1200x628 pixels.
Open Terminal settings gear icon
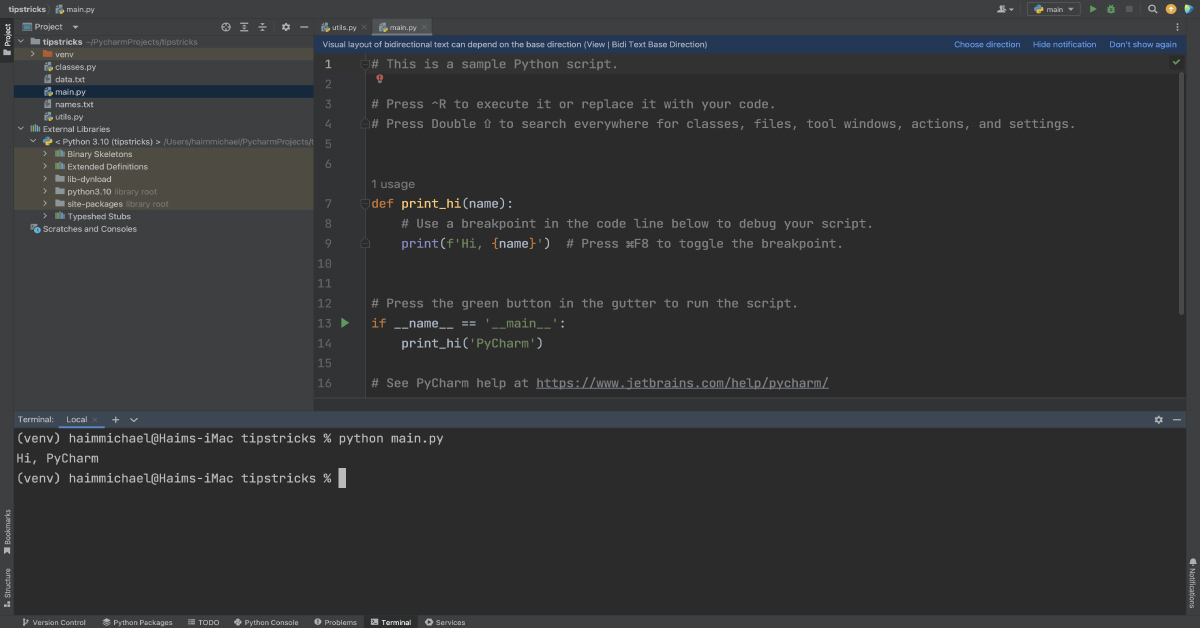pyautogui.click(x=1158, y=419)
